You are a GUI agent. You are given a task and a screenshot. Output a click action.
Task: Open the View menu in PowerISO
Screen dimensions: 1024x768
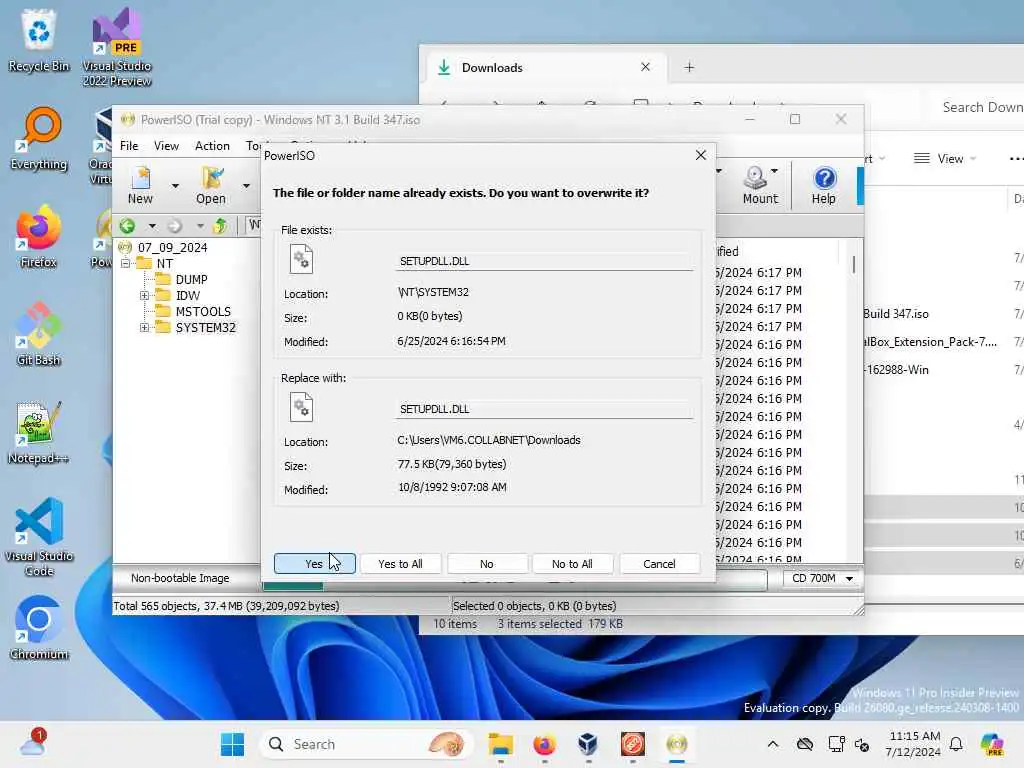click(x=166, y=146)
